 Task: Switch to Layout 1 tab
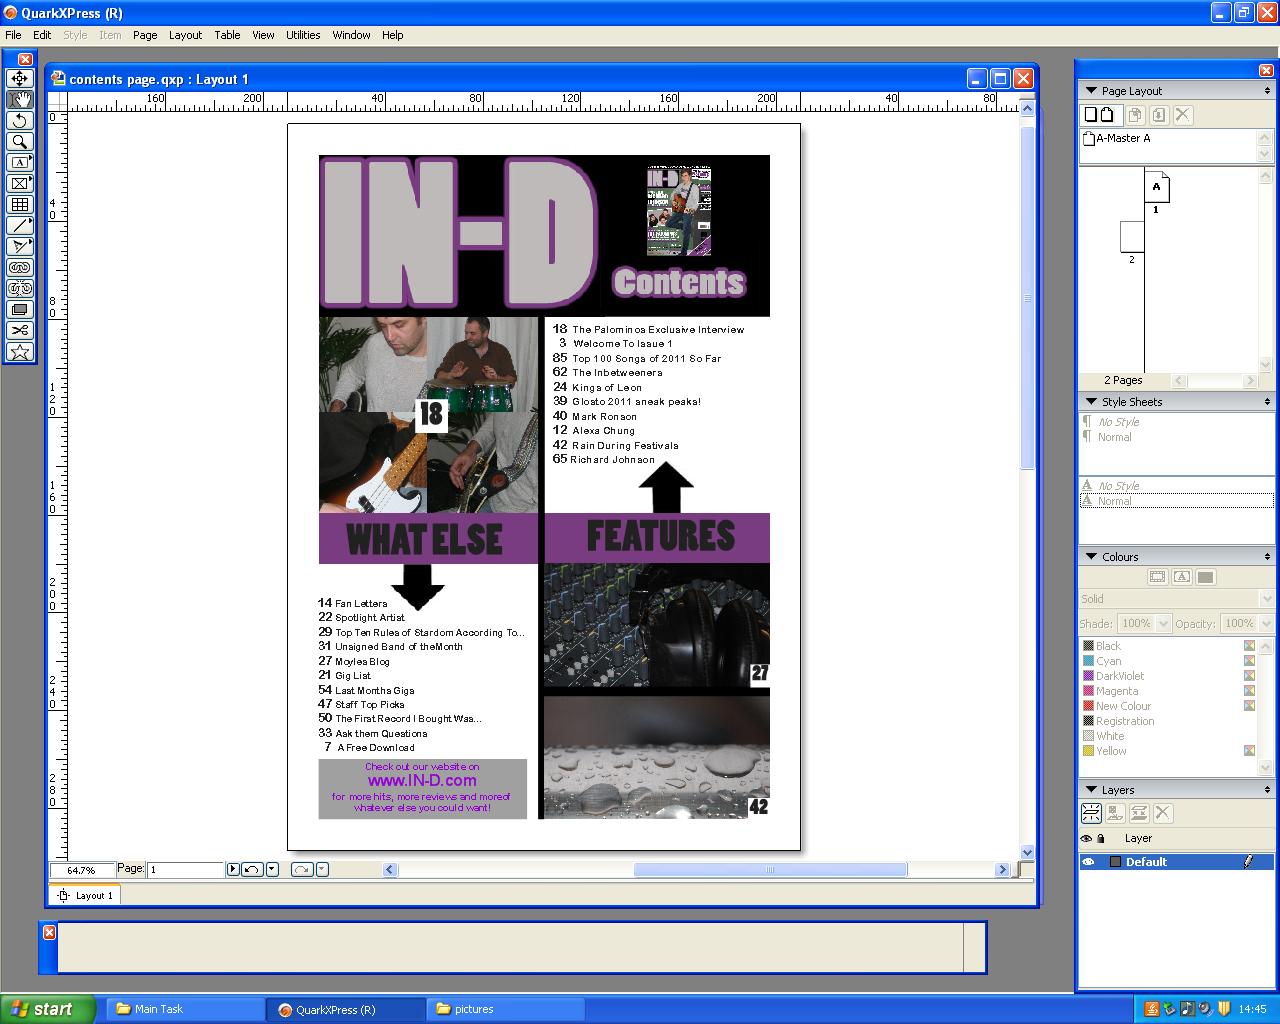[x=85, y=895]
